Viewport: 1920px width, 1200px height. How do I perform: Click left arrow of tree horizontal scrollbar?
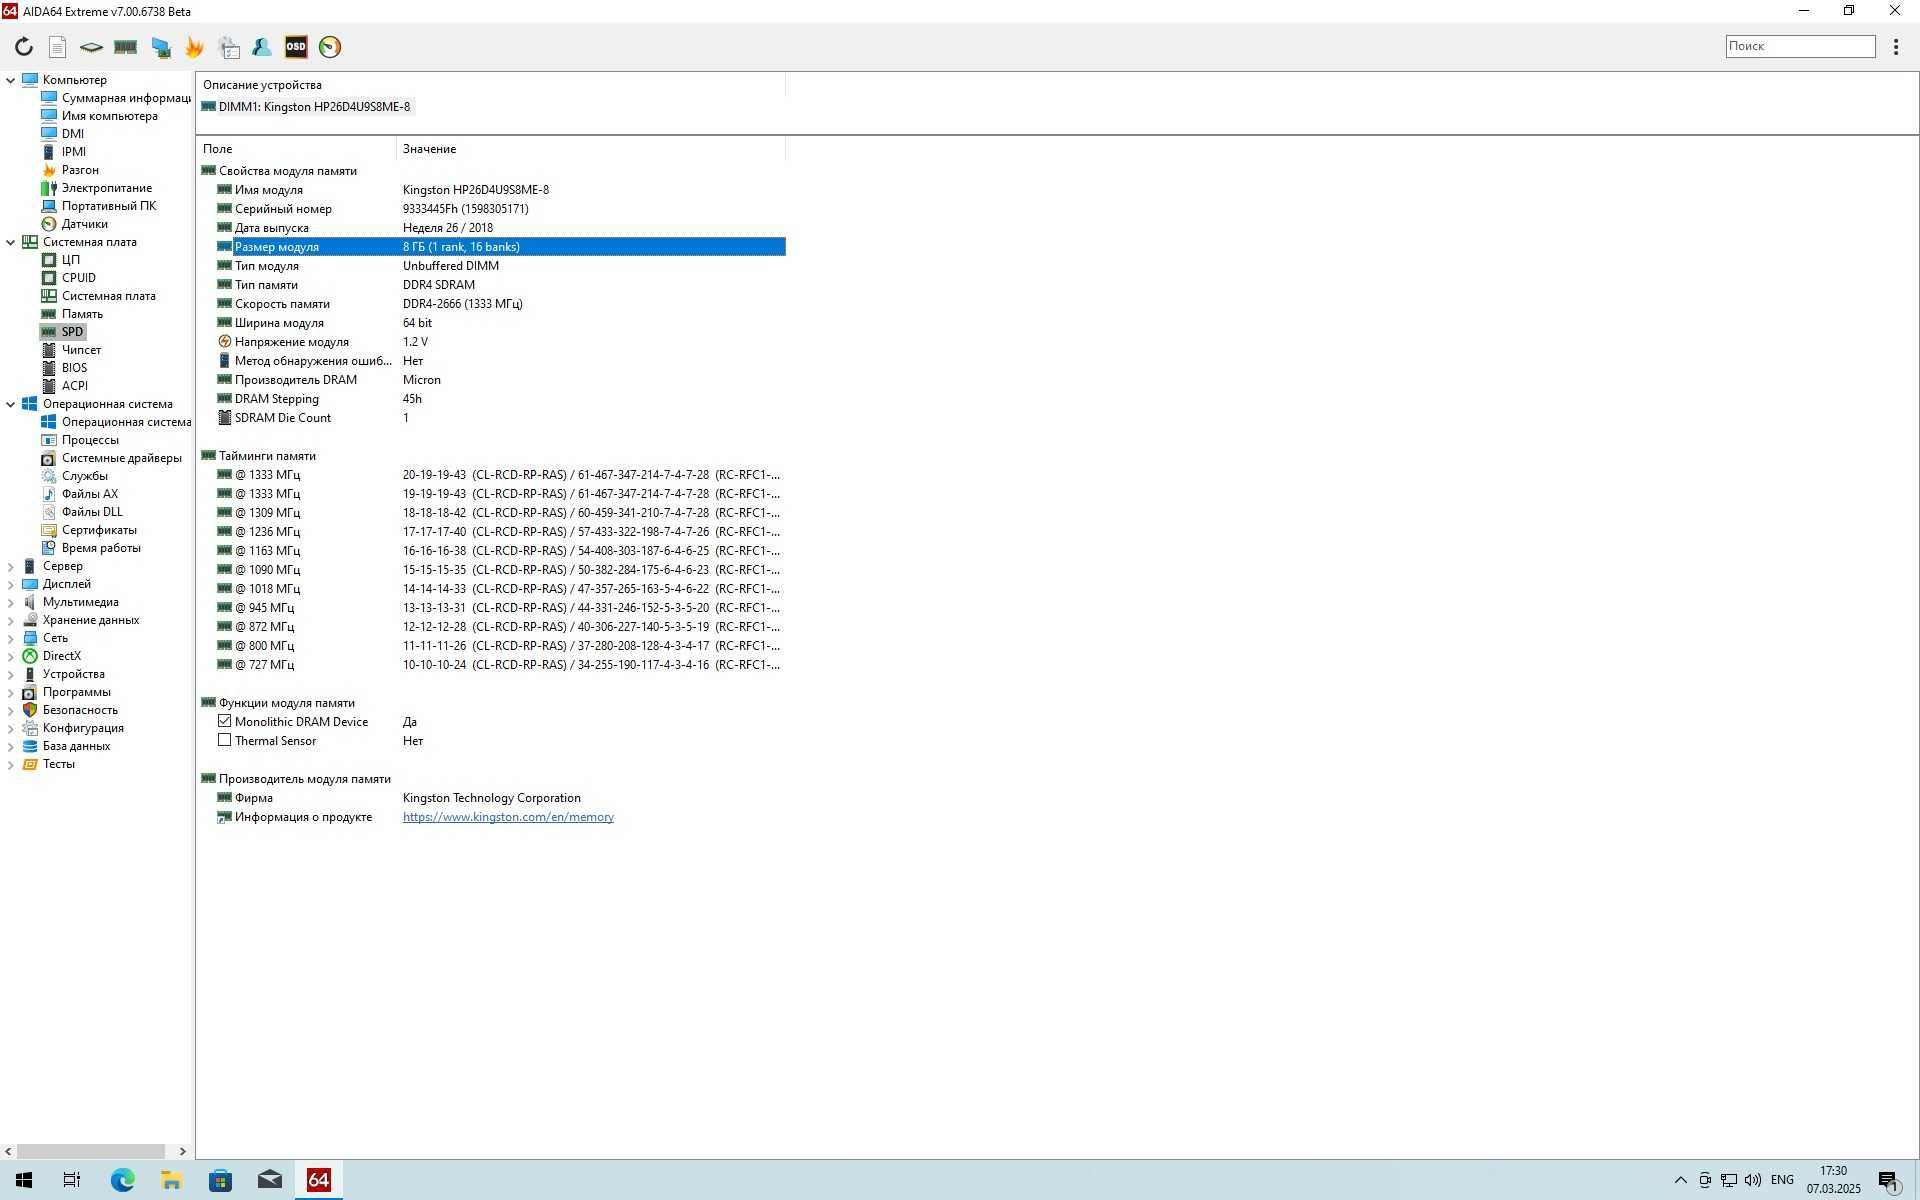(8, 1151)
